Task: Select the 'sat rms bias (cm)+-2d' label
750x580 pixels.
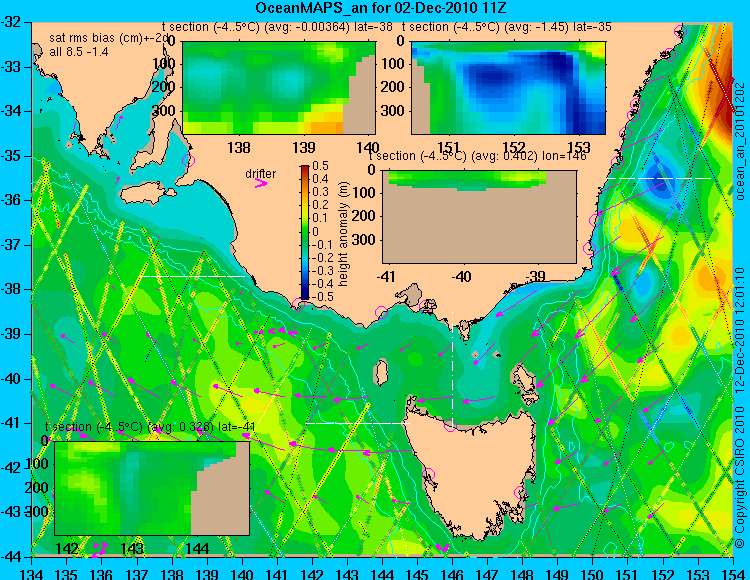Action: (109, 38)
